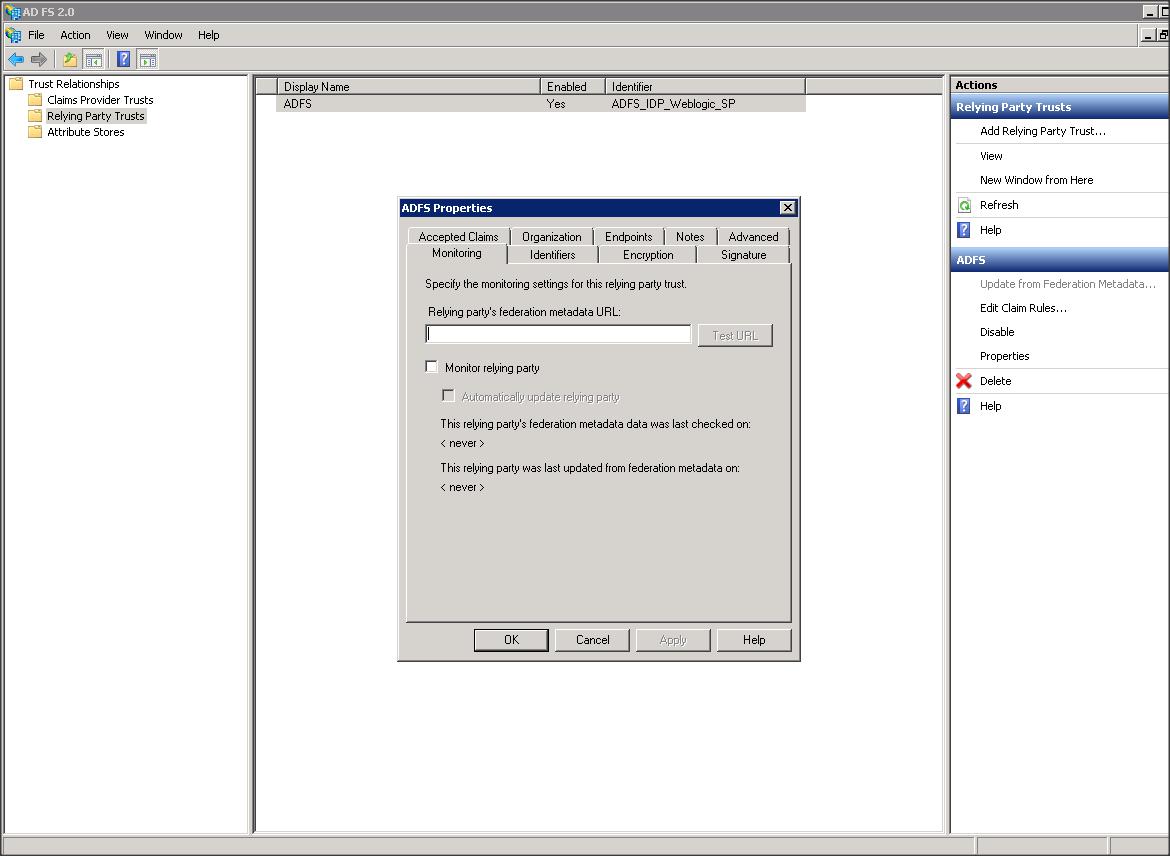This screenshot has width=1170, height=856.
Task: Click the red Delete X icon
Action: [x=964, y=381]
